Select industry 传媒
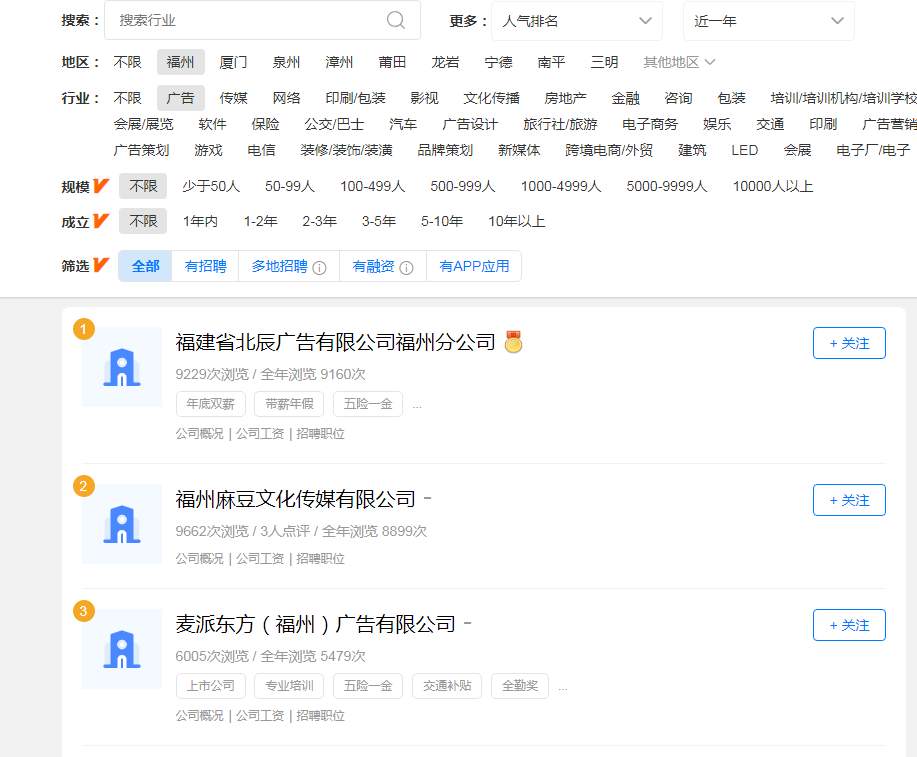 233,98
